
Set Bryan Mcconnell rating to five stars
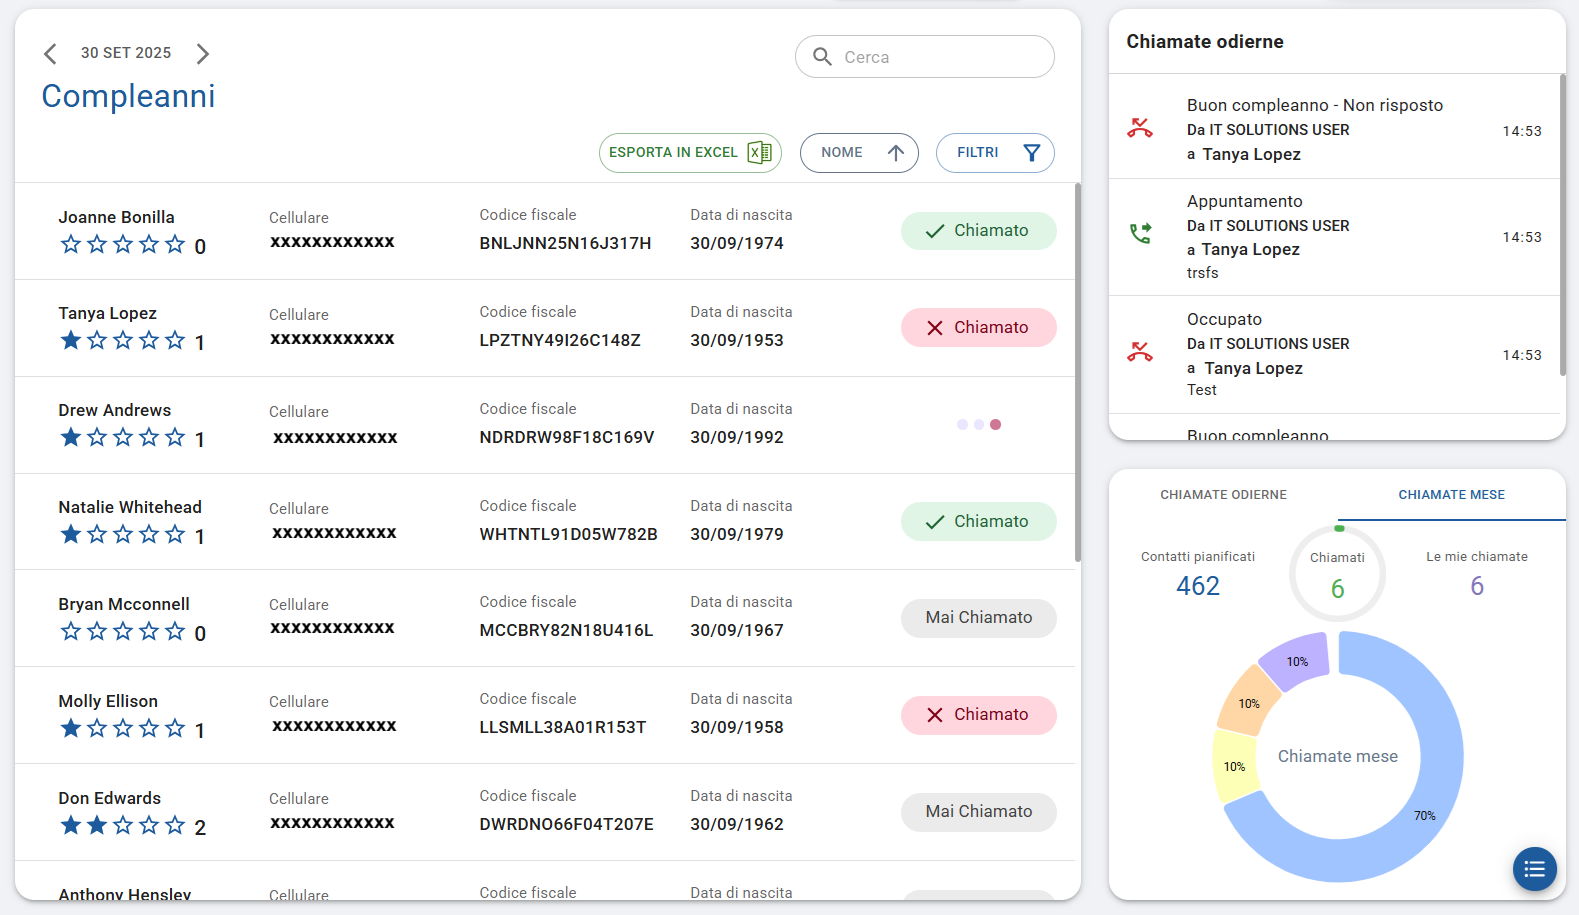coord(175,632)
